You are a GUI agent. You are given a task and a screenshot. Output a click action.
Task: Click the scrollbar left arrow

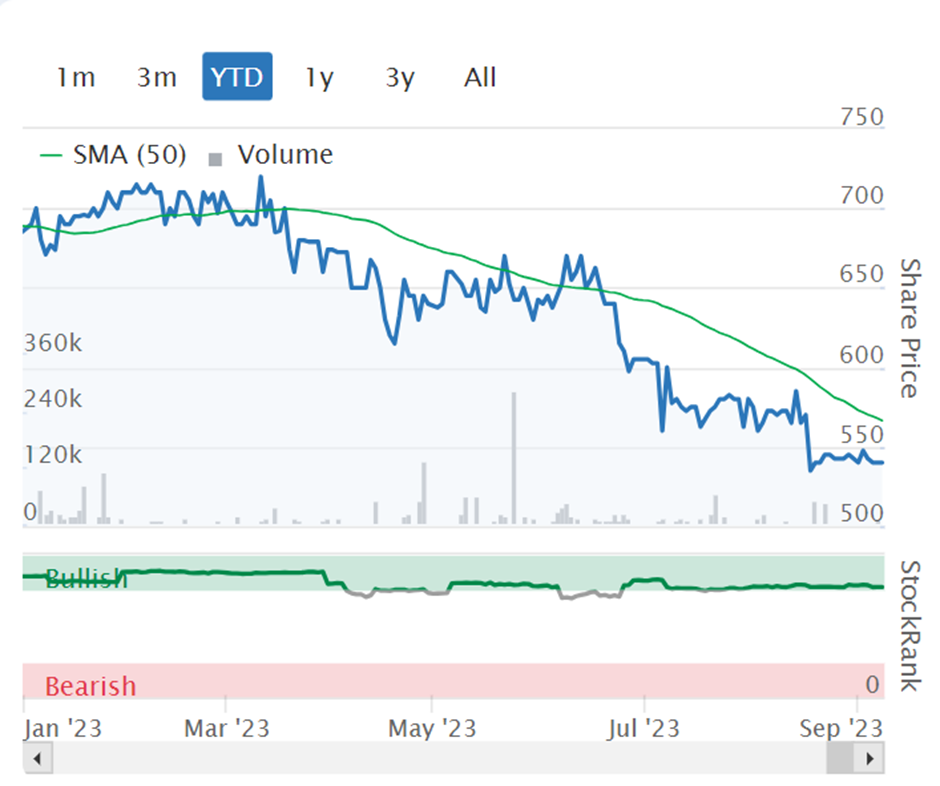point(37,758)
